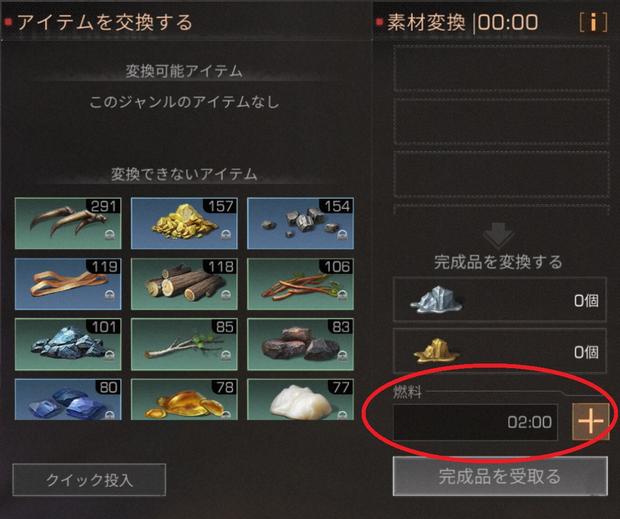620x519 pixels.
Task: Select the claws item with 291 count
Action: (68, 223)
